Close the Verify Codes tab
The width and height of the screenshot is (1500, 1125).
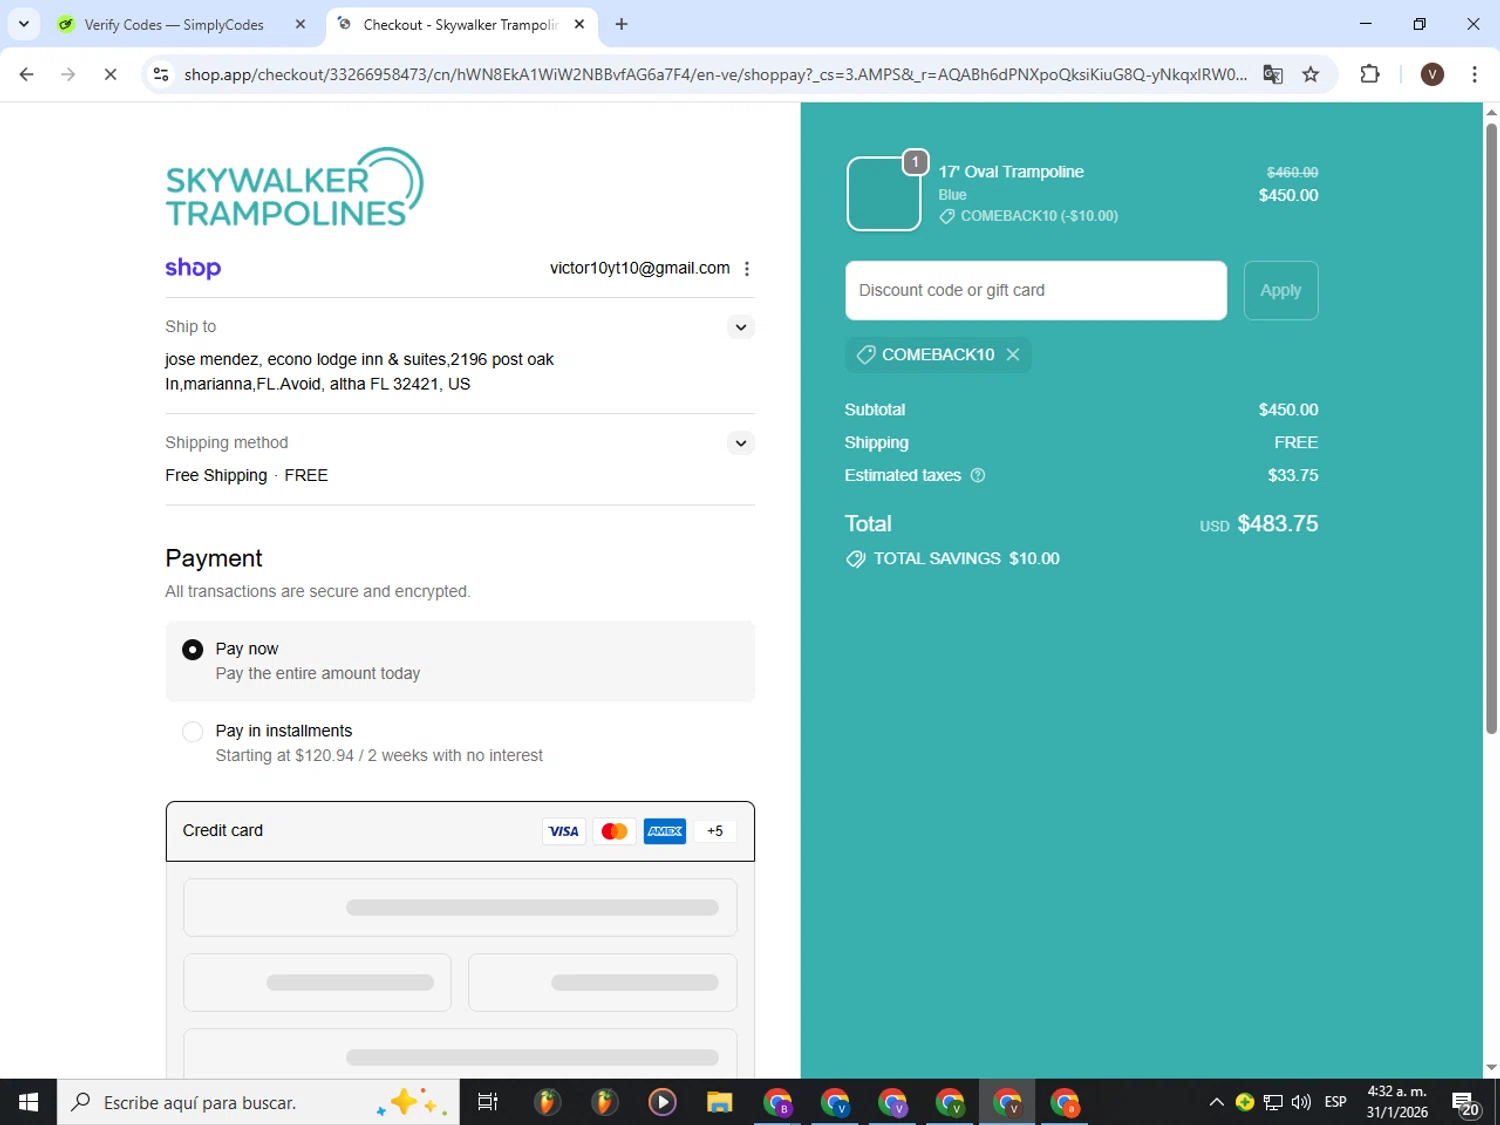point(300,25)
